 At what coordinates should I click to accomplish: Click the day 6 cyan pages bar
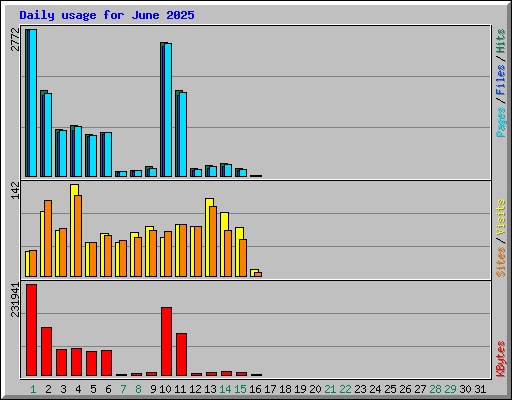[x=108, y=155]
